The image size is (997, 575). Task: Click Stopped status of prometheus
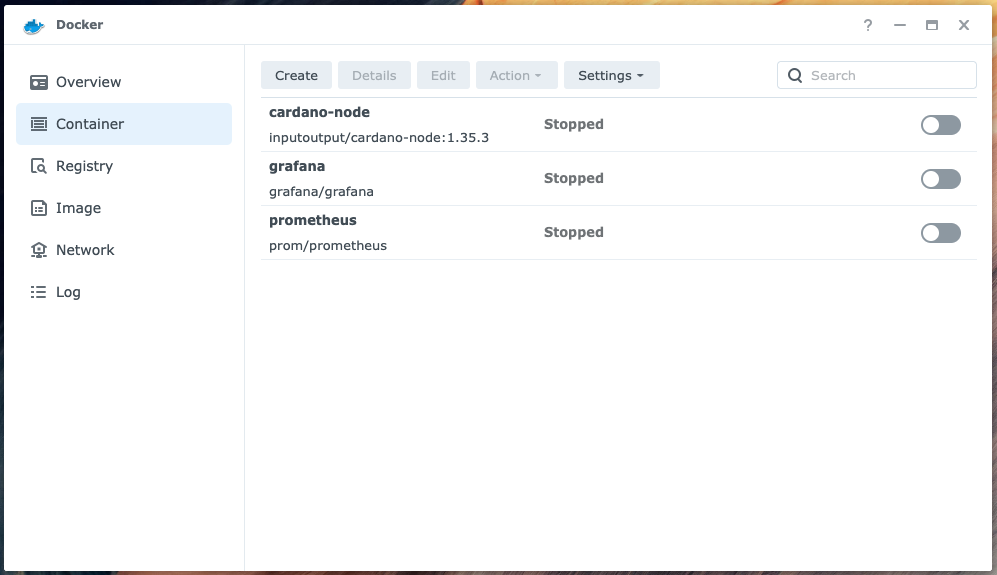pyautogui.click(x=574, y=232)
